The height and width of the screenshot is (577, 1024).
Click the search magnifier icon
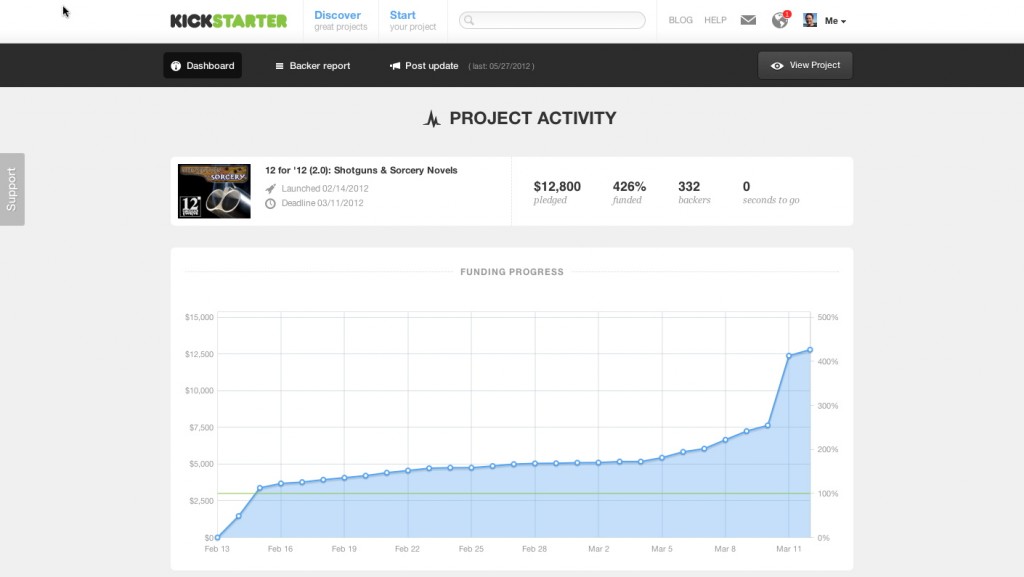pyautogui.click(x=469, y=20)
